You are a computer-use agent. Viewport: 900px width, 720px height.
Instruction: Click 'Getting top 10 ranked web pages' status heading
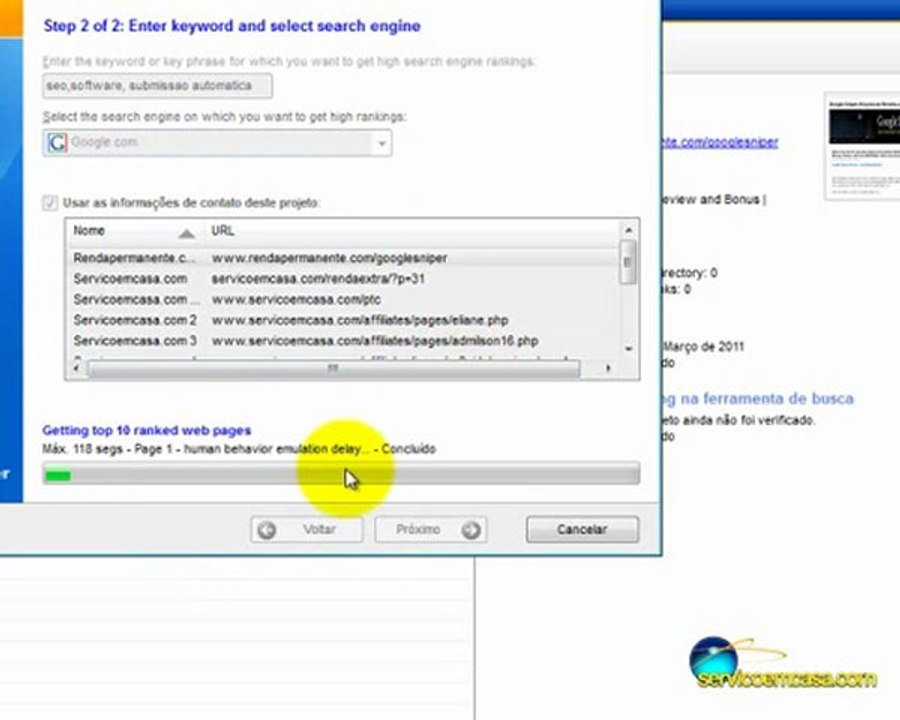click(146, 431)
